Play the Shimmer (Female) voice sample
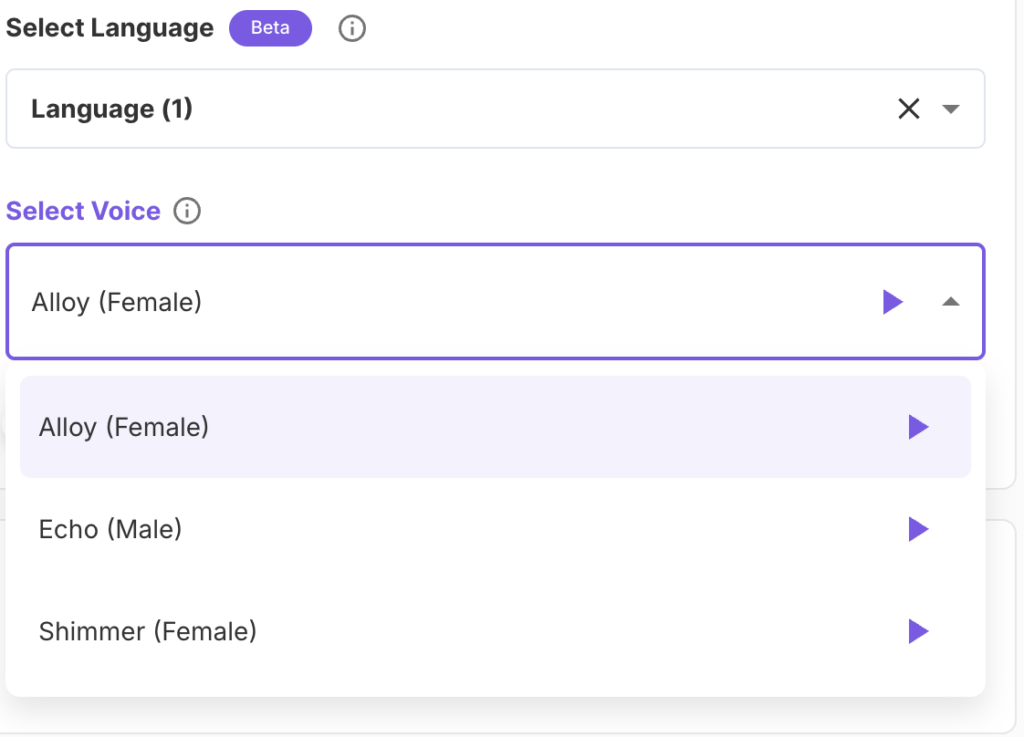This screenshot has width=1024, height=737. 918,632
